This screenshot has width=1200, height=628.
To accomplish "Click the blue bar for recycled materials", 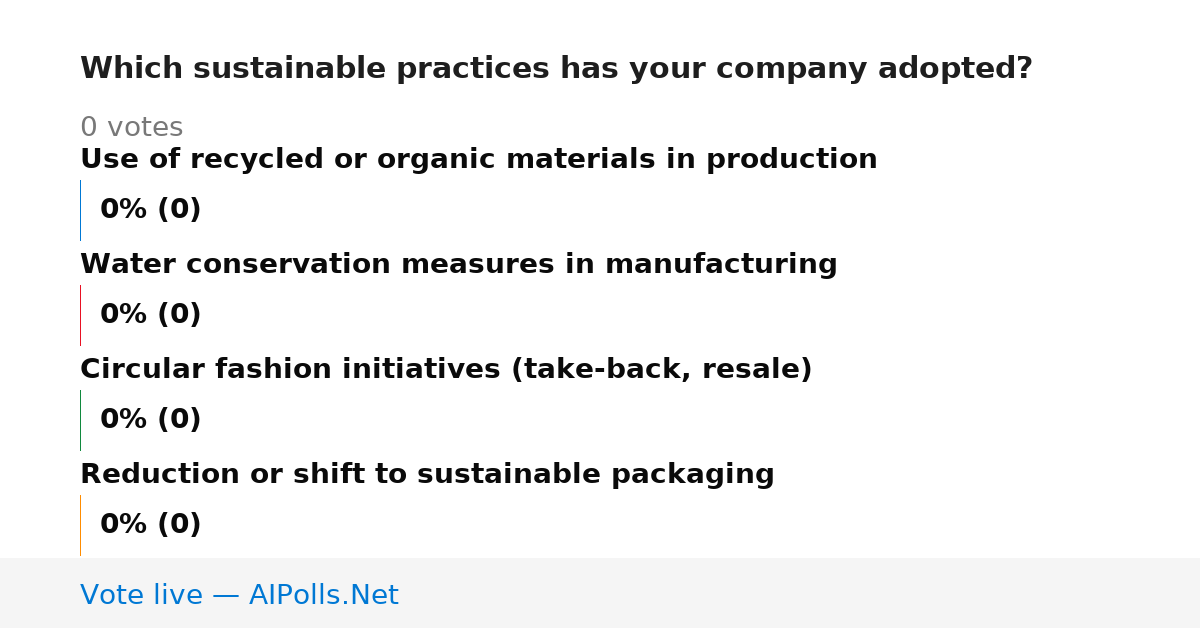I will click(80, 210).
